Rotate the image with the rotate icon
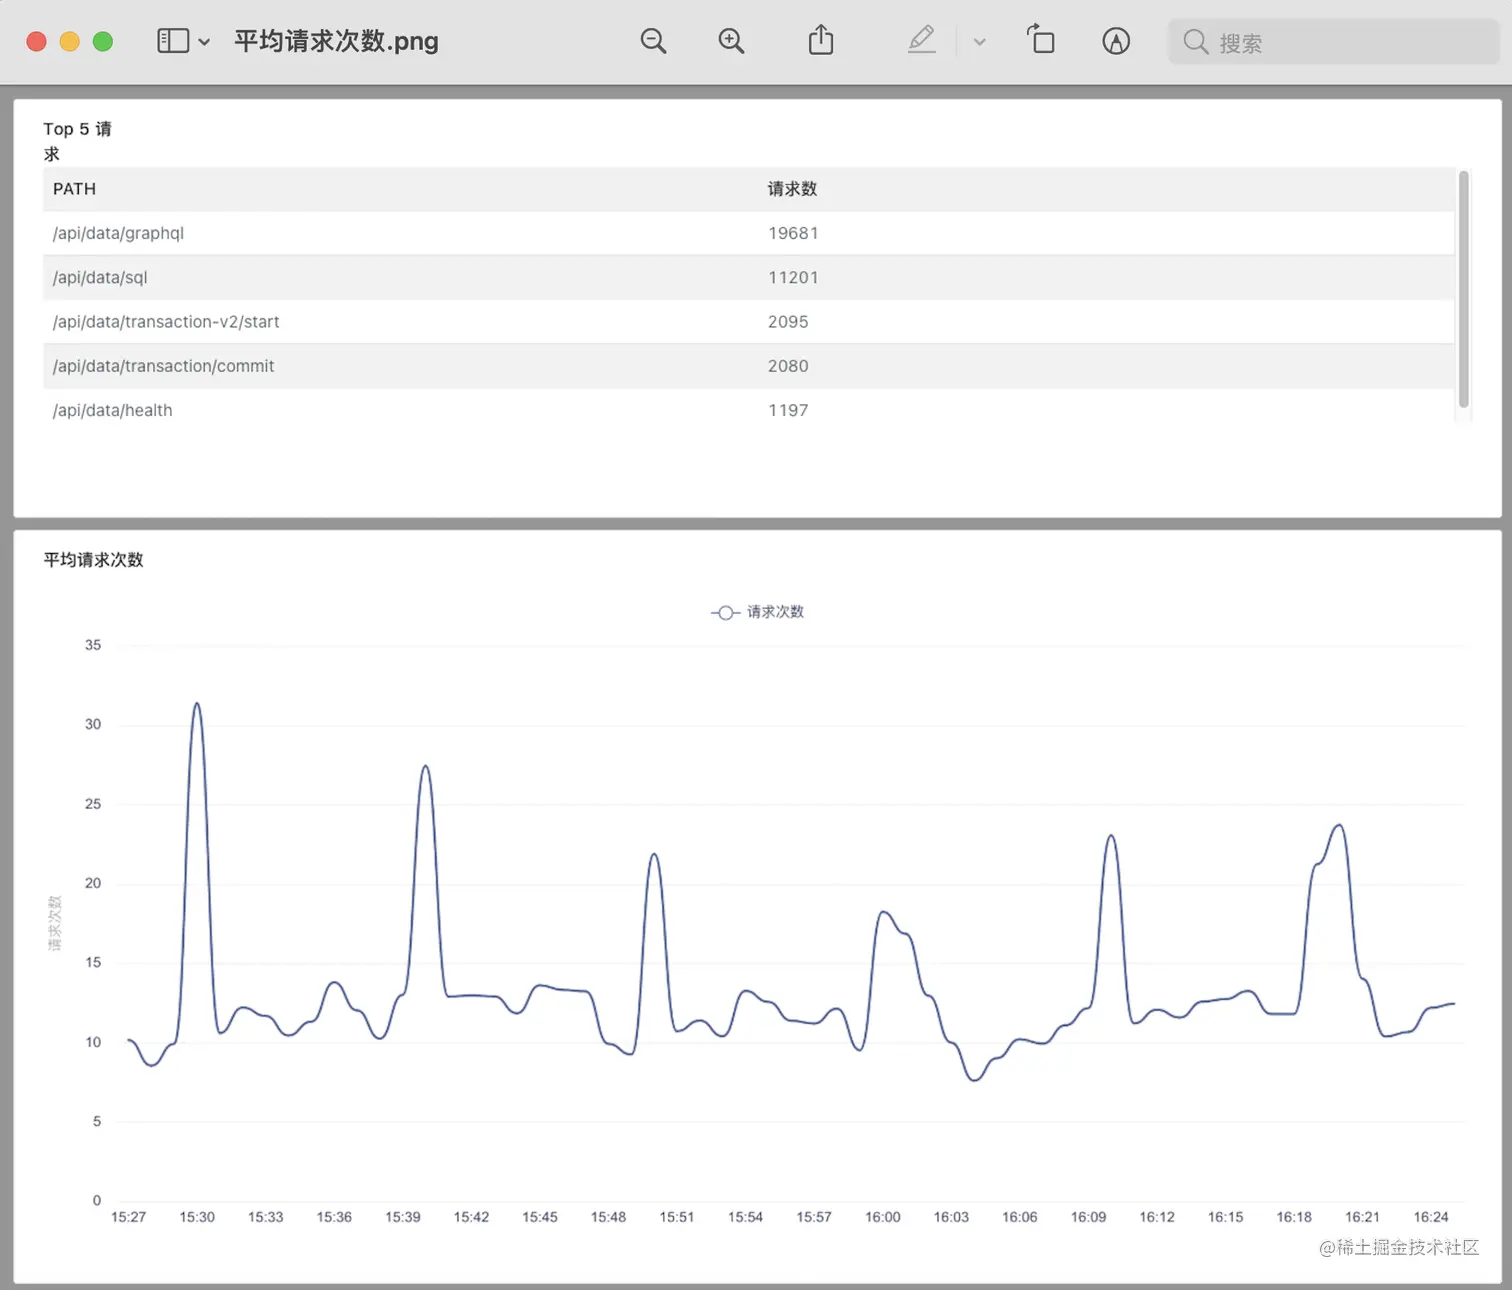Viewport: 1512px width, 1290px height. (1041, 40)
